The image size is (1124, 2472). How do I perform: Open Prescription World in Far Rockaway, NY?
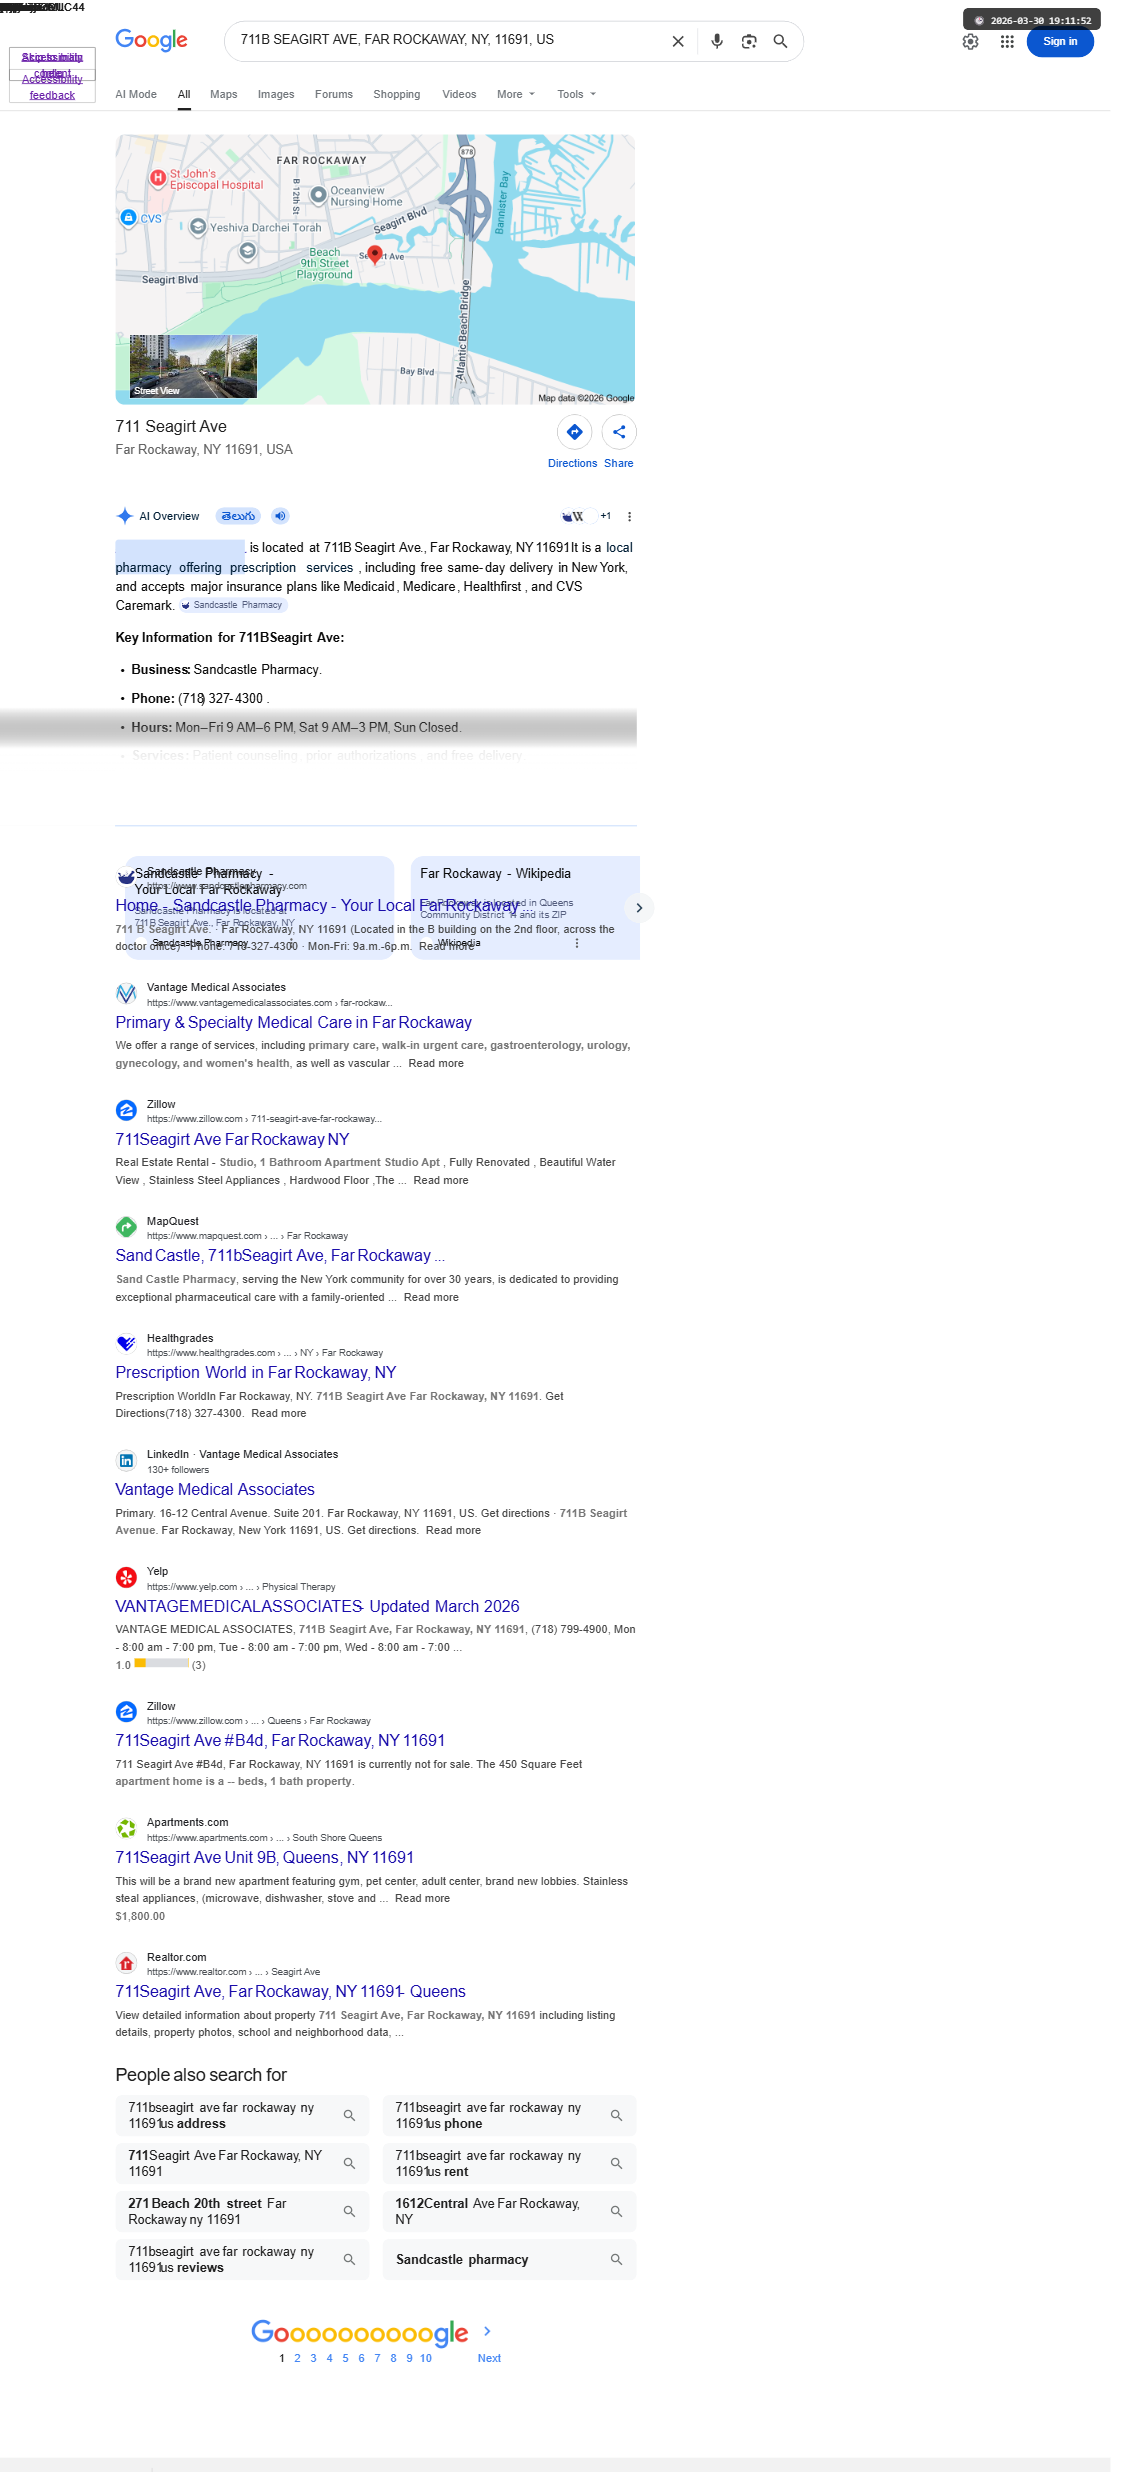256,1372
